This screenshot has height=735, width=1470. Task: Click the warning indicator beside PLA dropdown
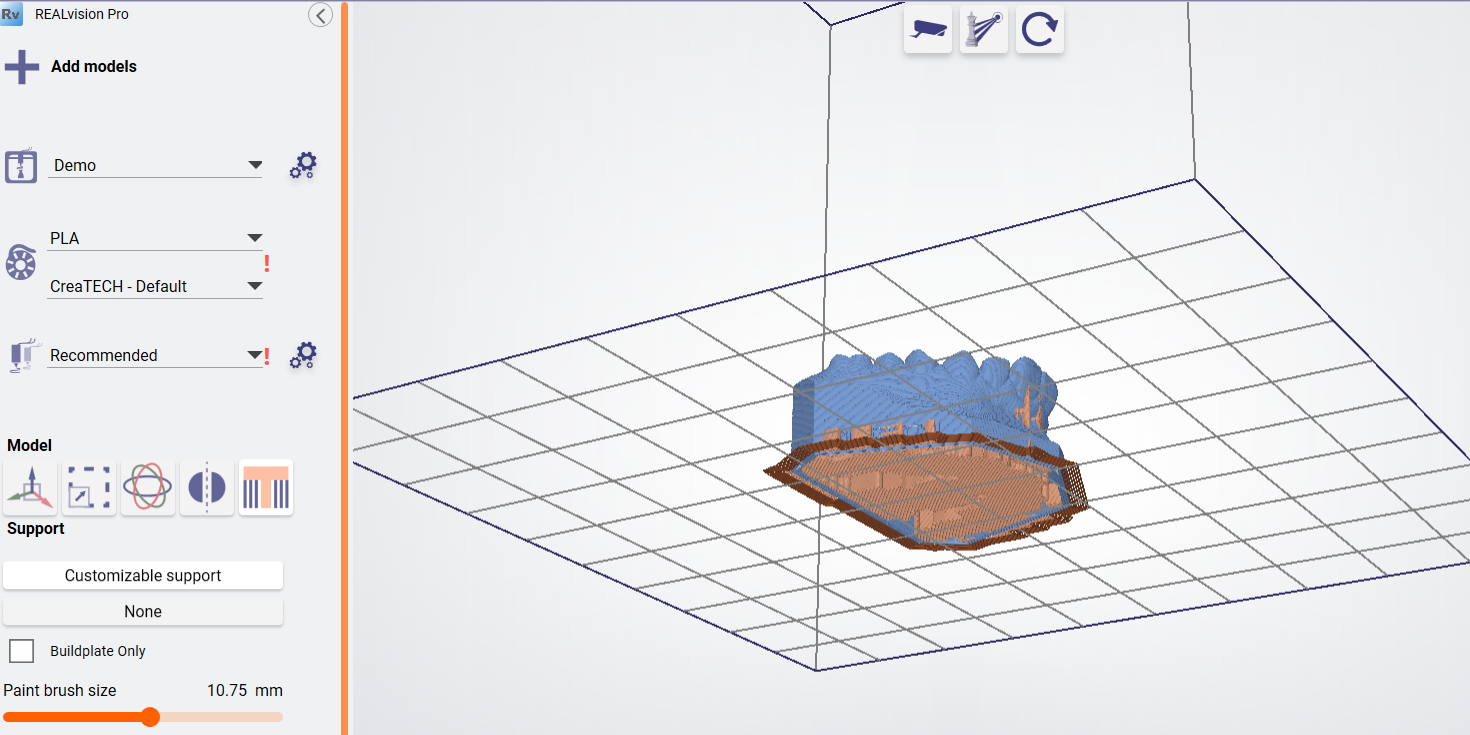click(x=267, y=262)
